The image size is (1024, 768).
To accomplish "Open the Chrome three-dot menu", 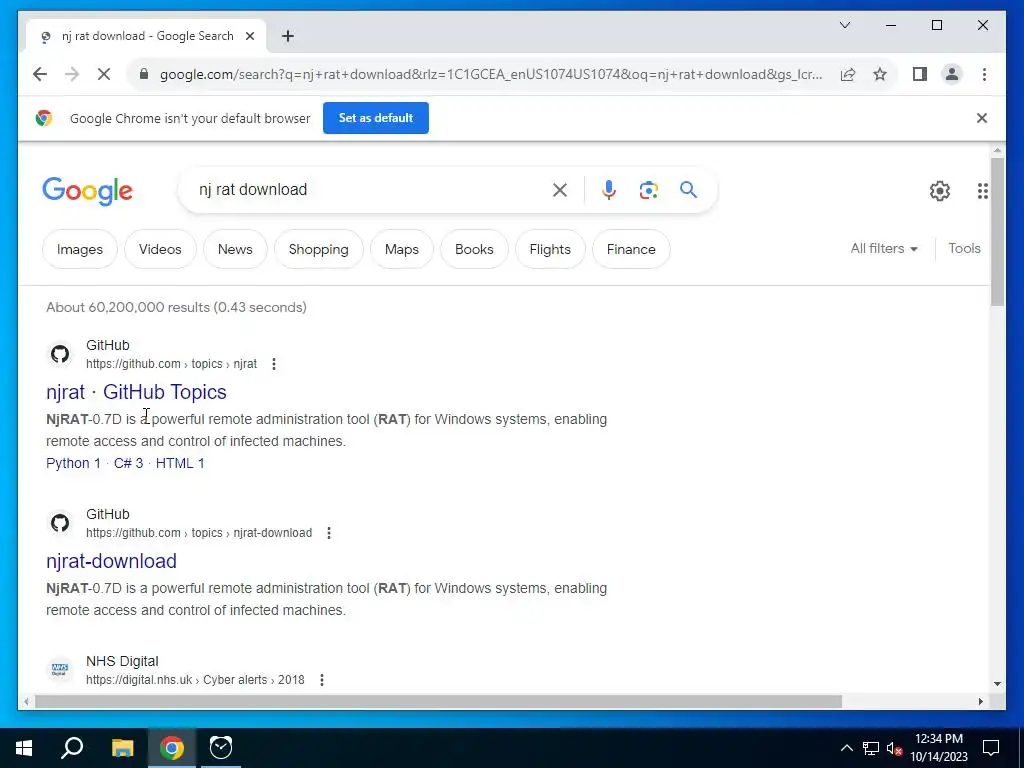I will coord(984,74).
